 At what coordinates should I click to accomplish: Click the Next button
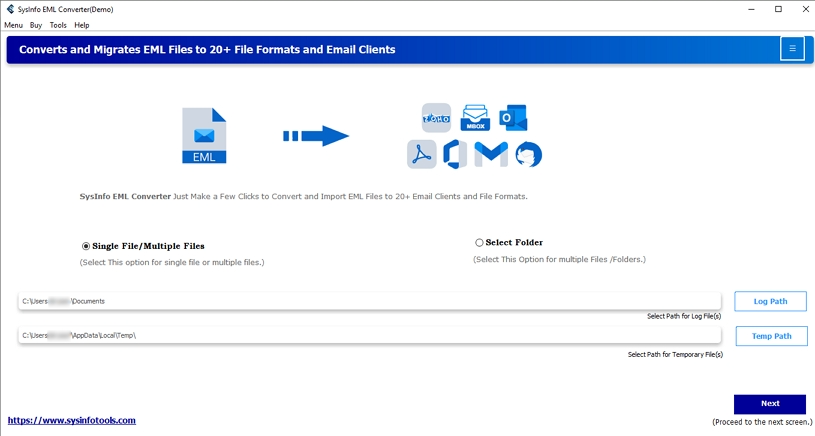tap(770, 404)
